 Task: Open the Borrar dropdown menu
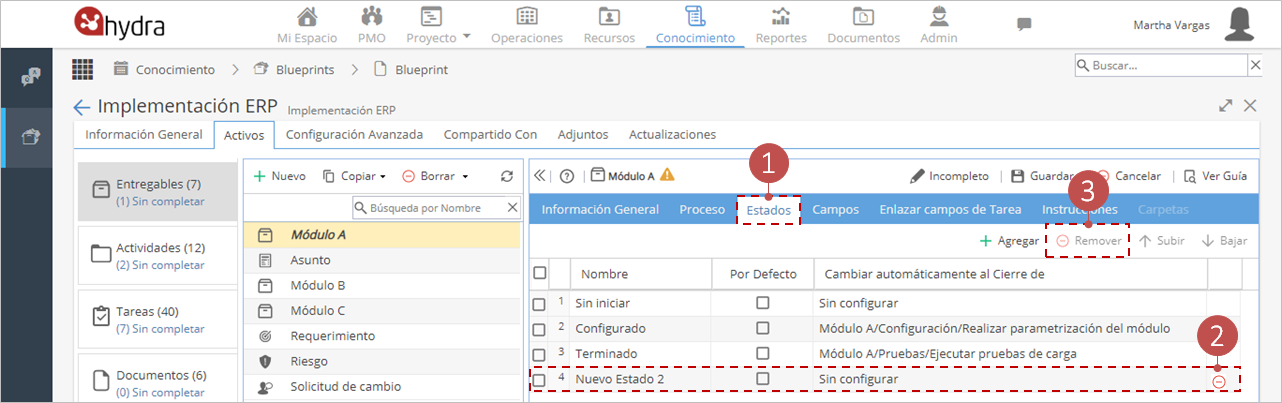435,176
